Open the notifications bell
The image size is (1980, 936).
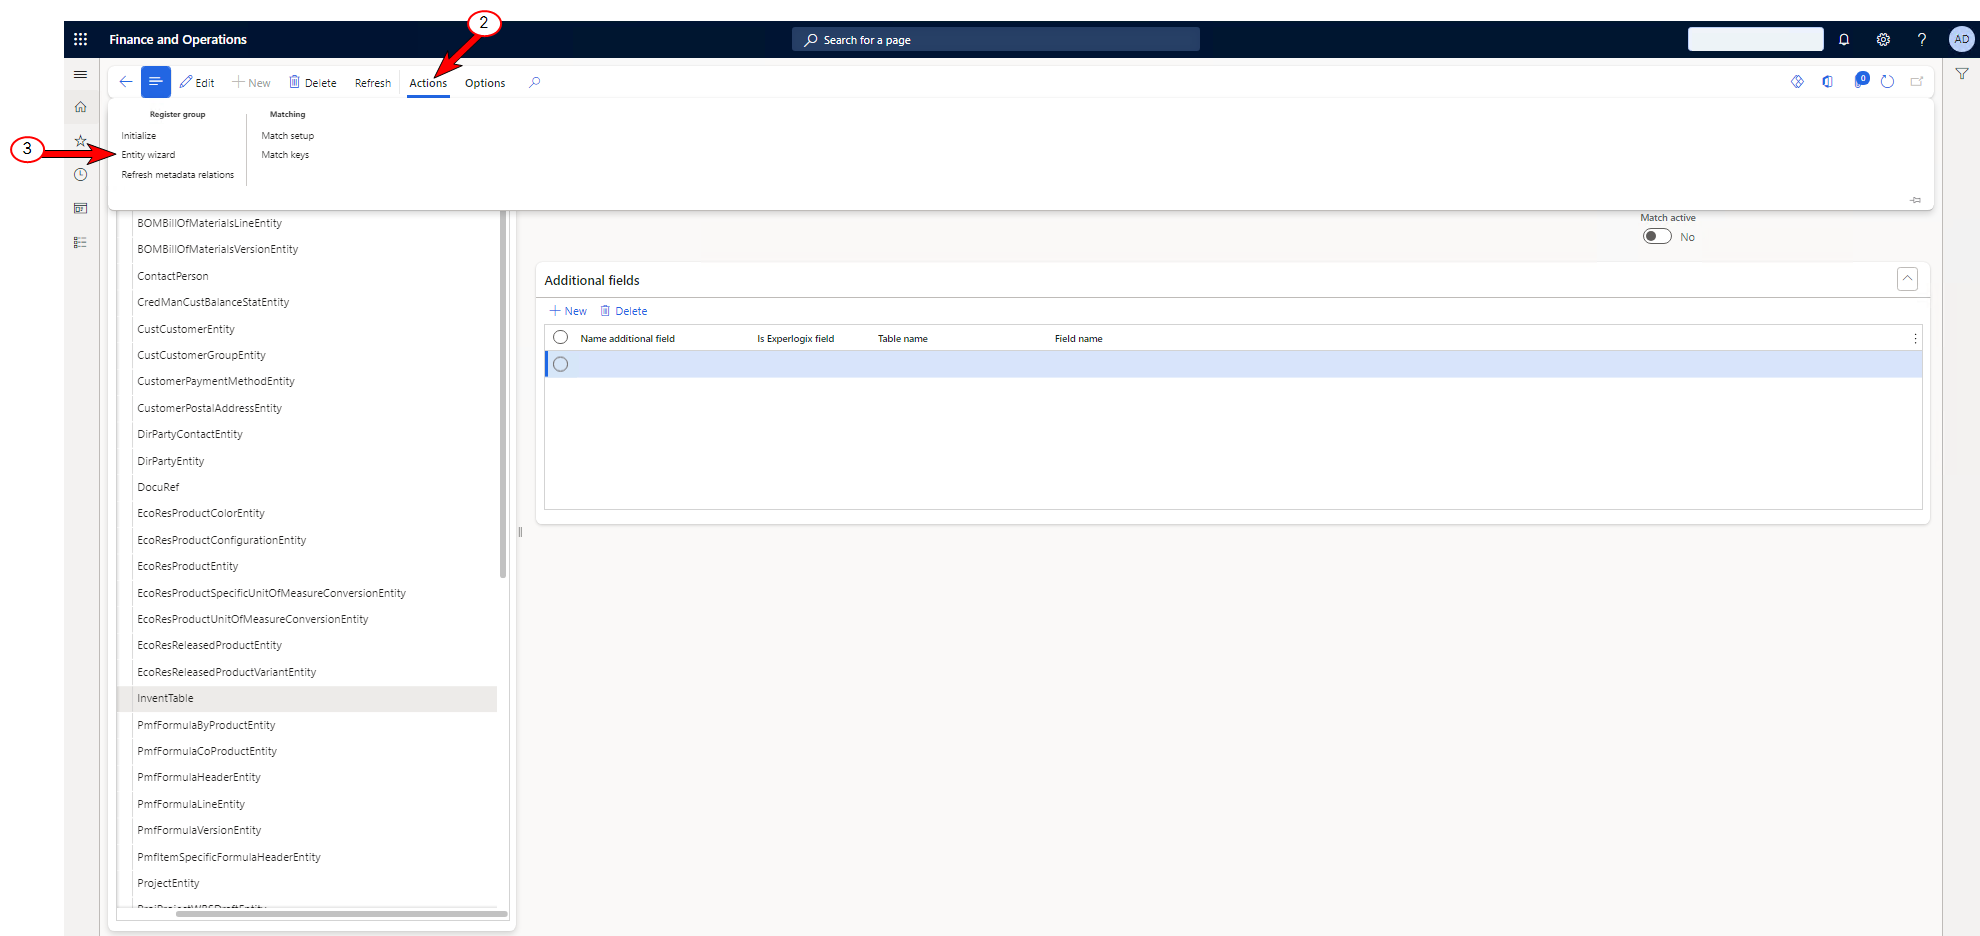[1844, 39]
